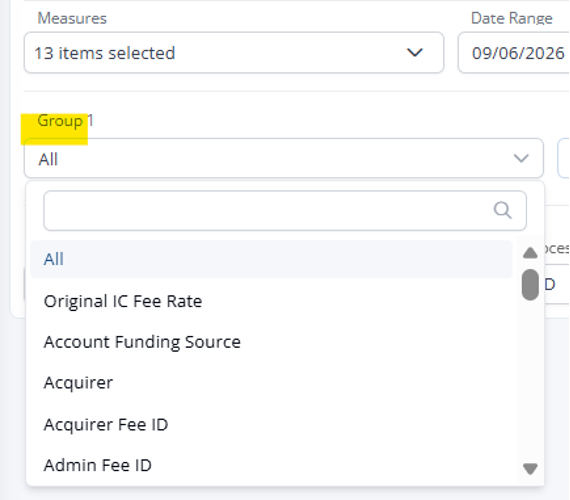The width and height of the screenshot is (570, 500).
Task: Click the partially visible field beside Group 1
Action: pos(564,159)
